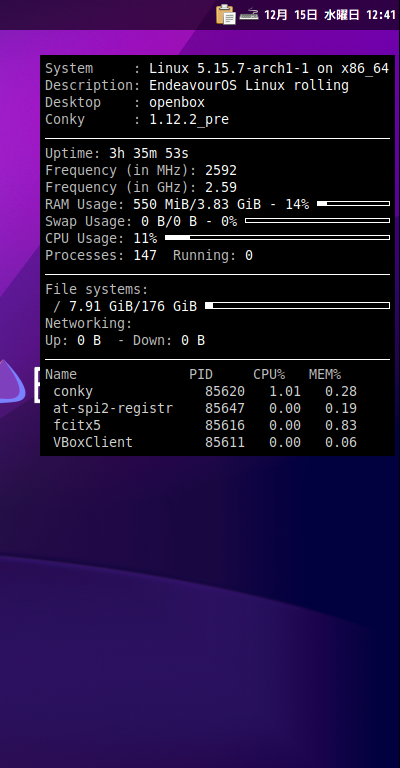Click VBoxClient's memory value '0.06'
400x768 pixels.
[341, 442]
